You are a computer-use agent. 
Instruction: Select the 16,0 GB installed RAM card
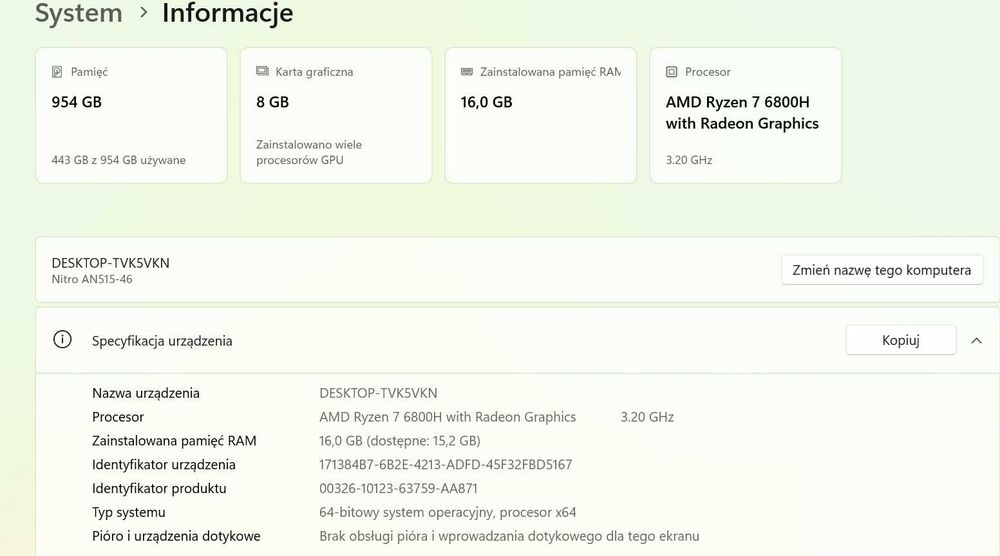(x=540, y=115)
